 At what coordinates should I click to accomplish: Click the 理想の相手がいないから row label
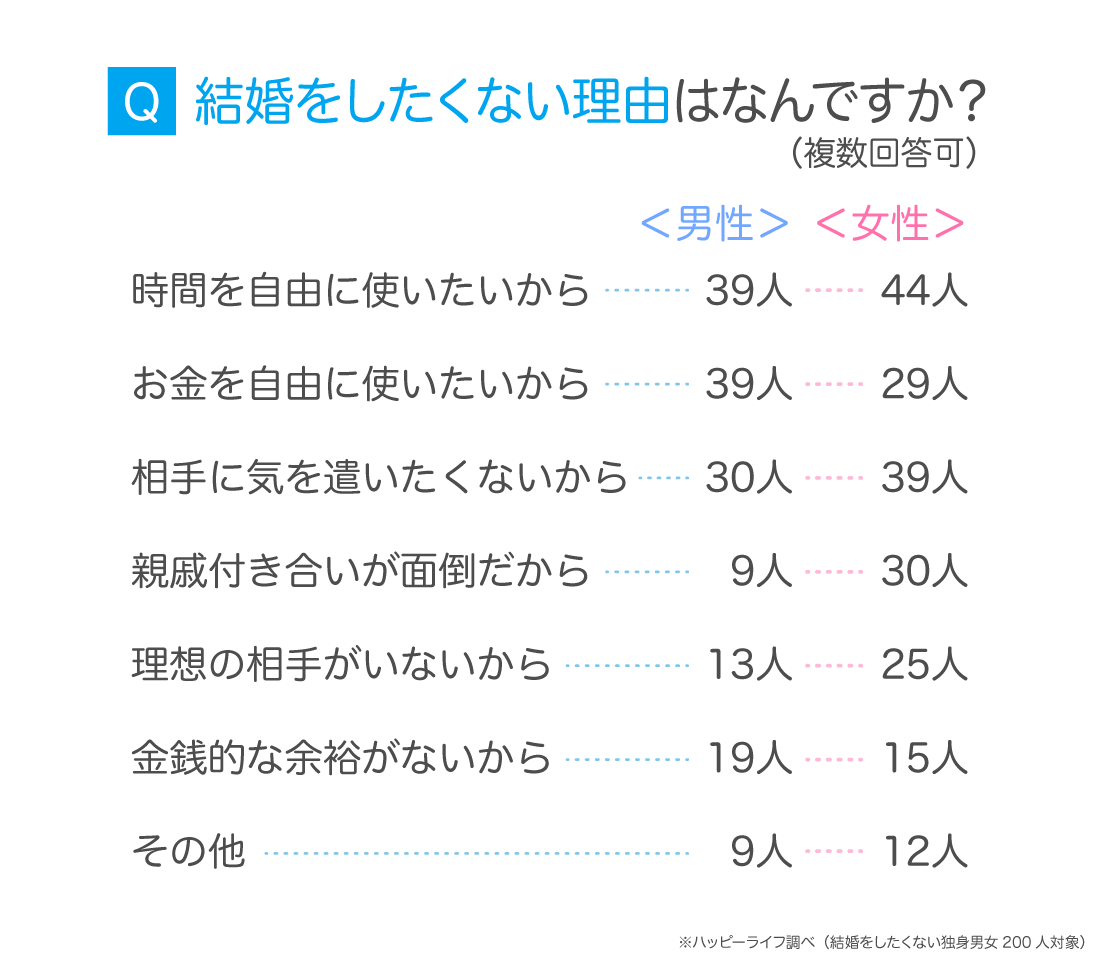[341, 665]
